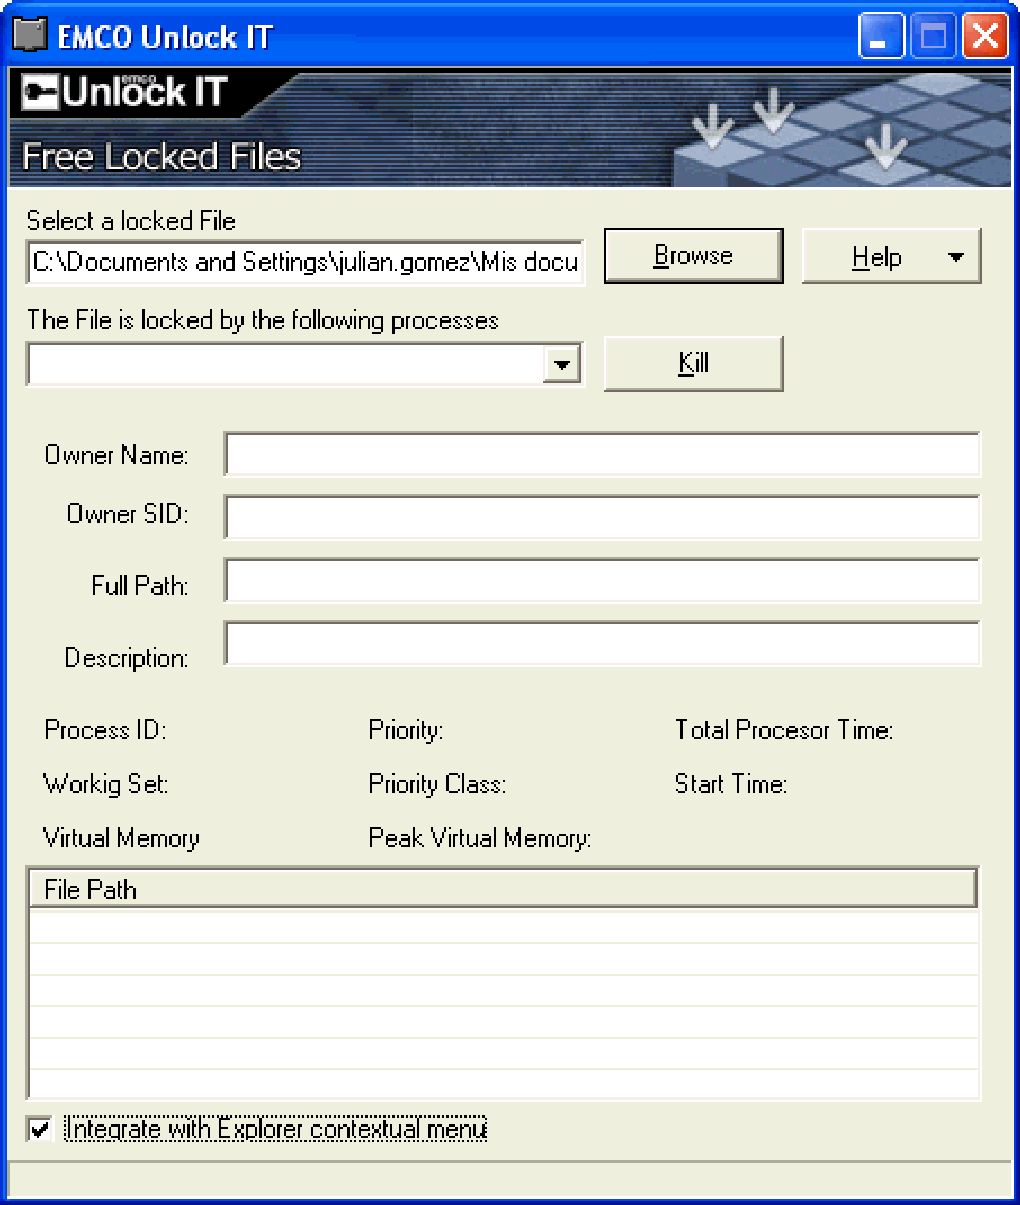The width and height of the screenshot is (1020, 1205).
Task: Open the Help dropdown arrow
Action: coord(956,257)
